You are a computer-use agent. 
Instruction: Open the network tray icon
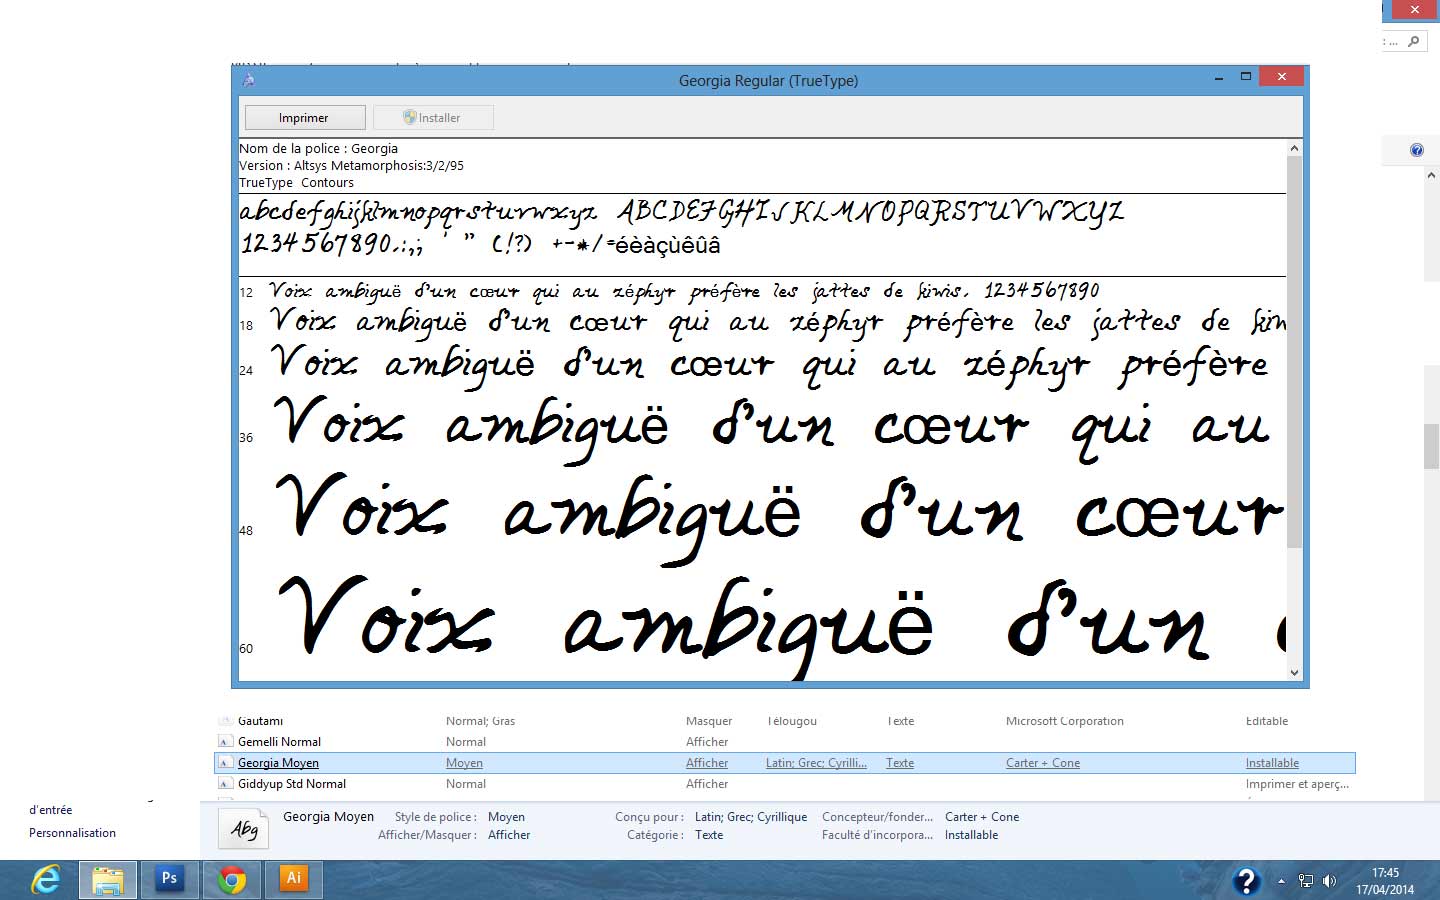(x=1306, y=881)
